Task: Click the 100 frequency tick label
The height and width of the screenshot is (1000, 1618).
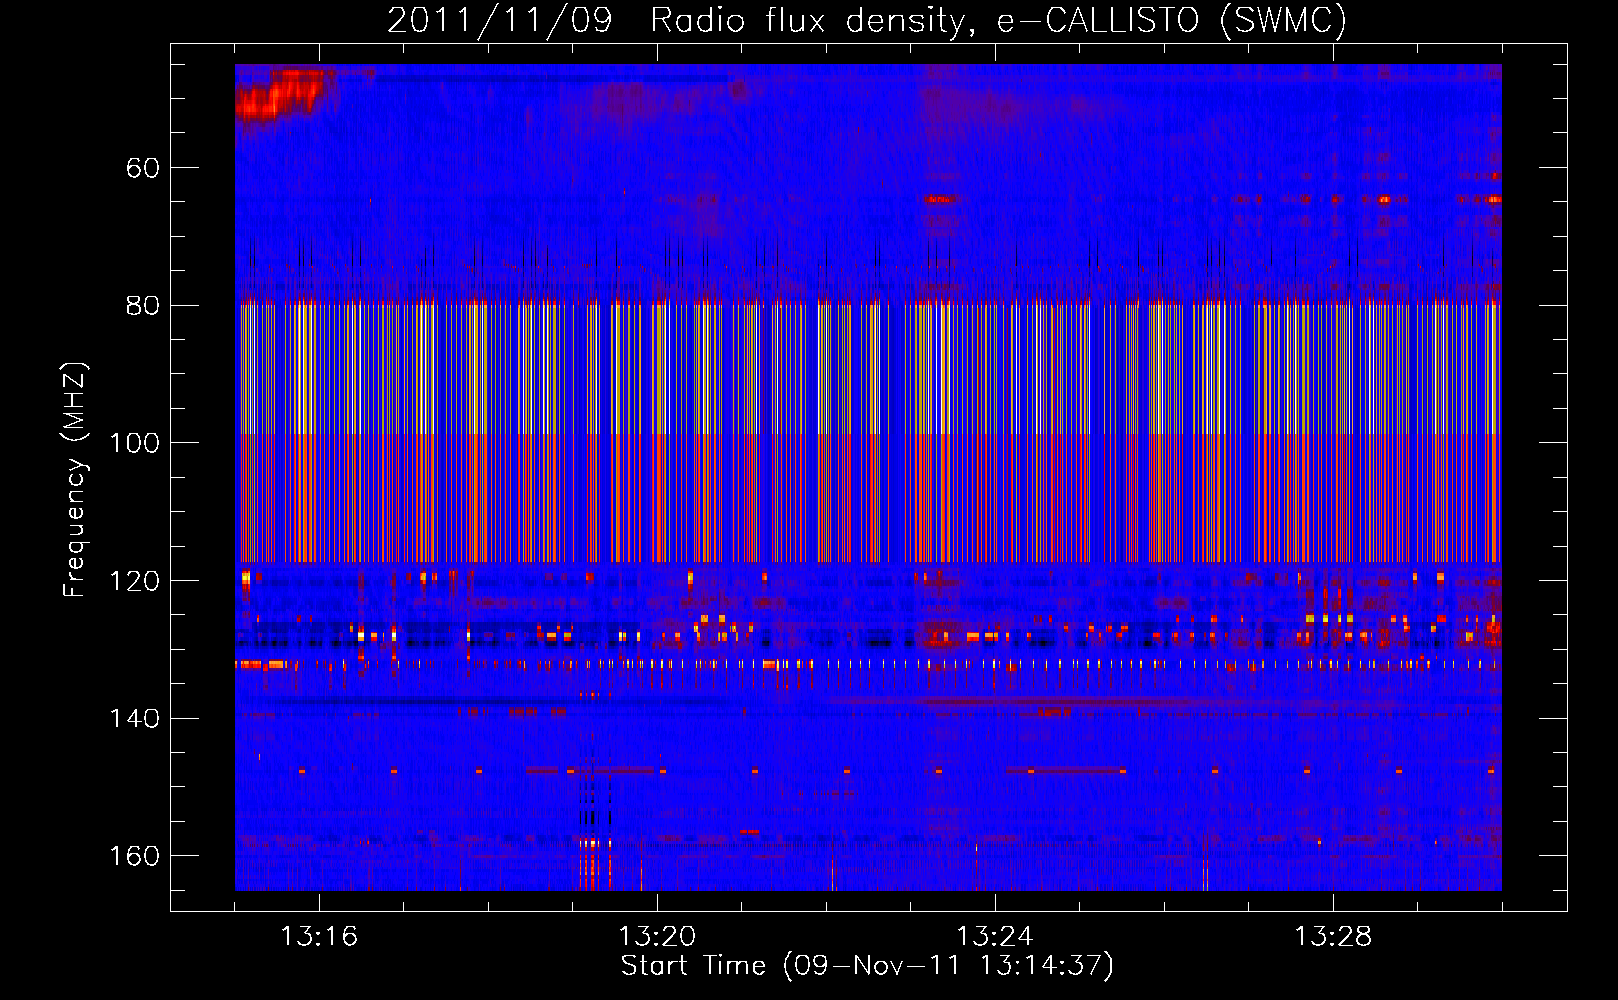Action: (135, 443)
